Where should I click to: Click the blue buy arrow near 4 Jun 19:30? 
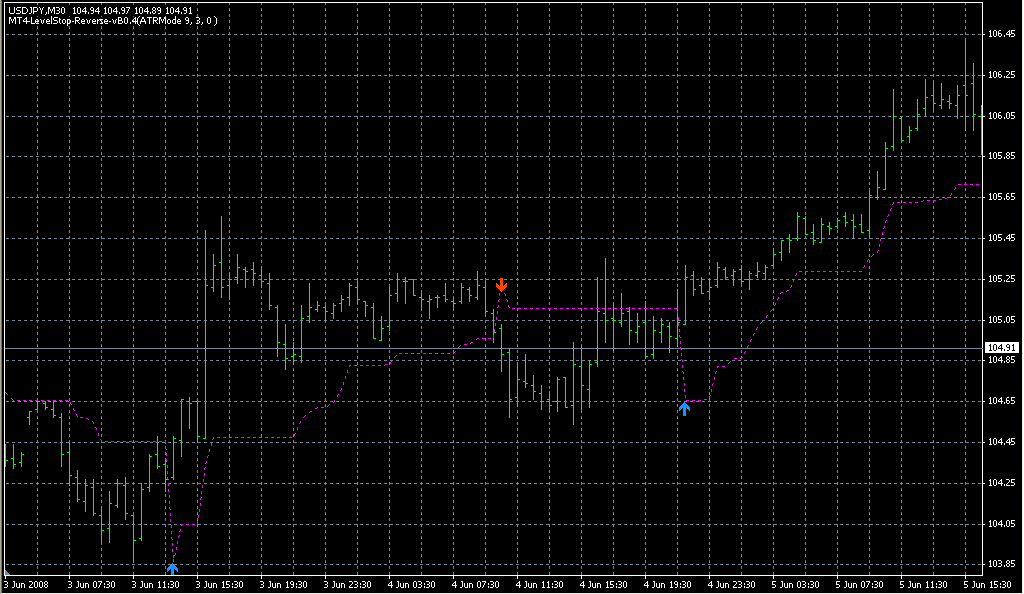[x=684, y=407]
